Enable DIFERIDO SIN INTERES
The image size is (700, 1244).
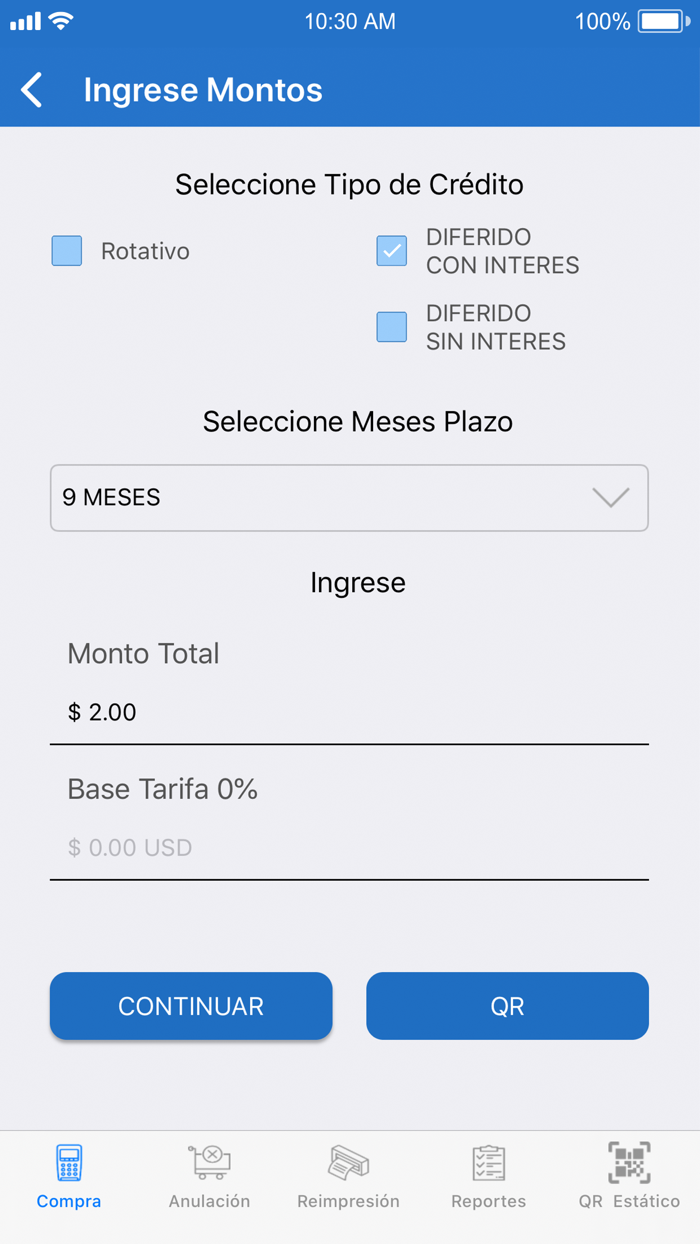pyautogui.click(x=390, y=327)
